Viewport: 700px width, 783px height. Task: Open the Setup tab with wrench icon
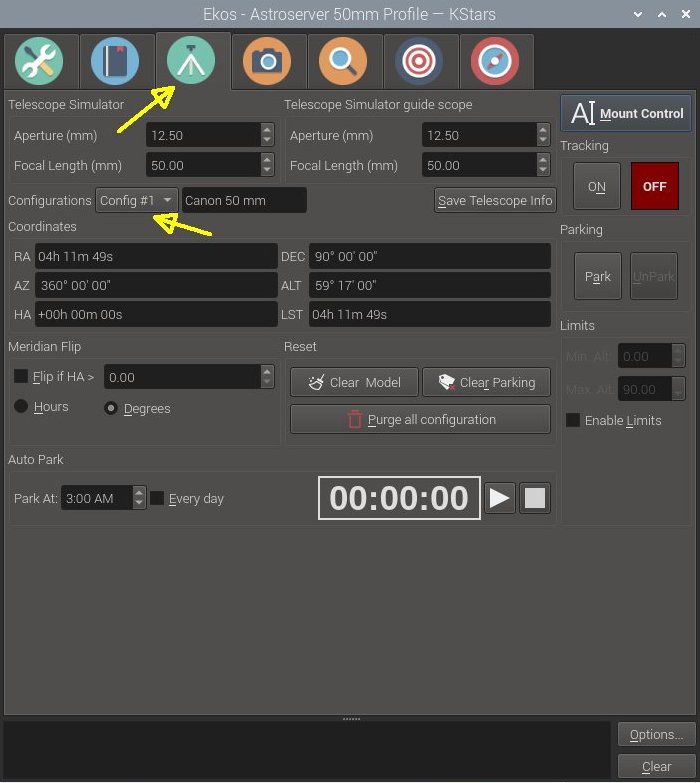[x=39, y=61]
